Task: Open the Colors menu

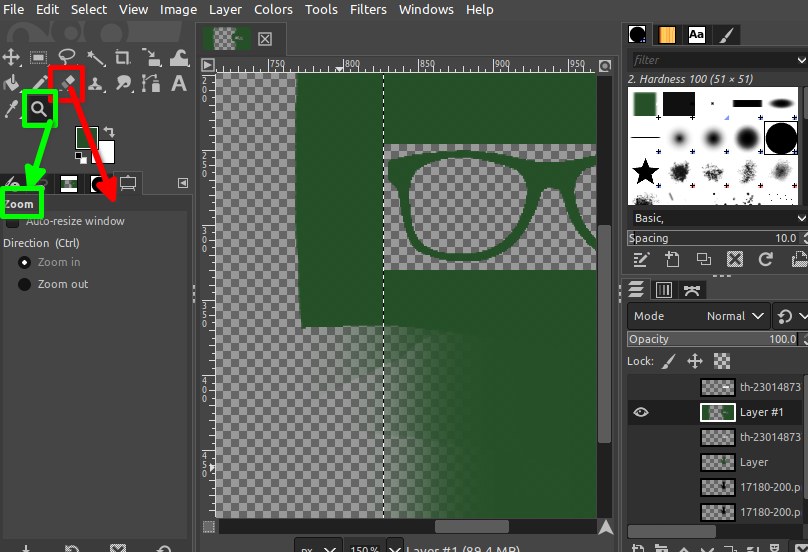Action: (x=272, y=10)
